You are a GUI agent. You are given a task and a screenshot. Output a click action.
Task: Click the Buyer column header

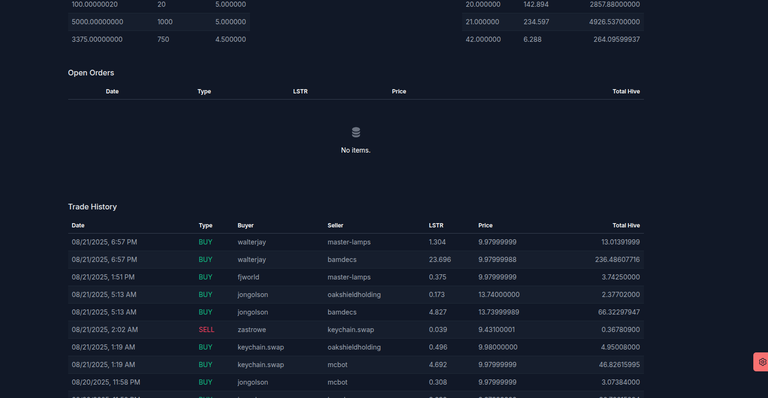[x=245, y=226]
